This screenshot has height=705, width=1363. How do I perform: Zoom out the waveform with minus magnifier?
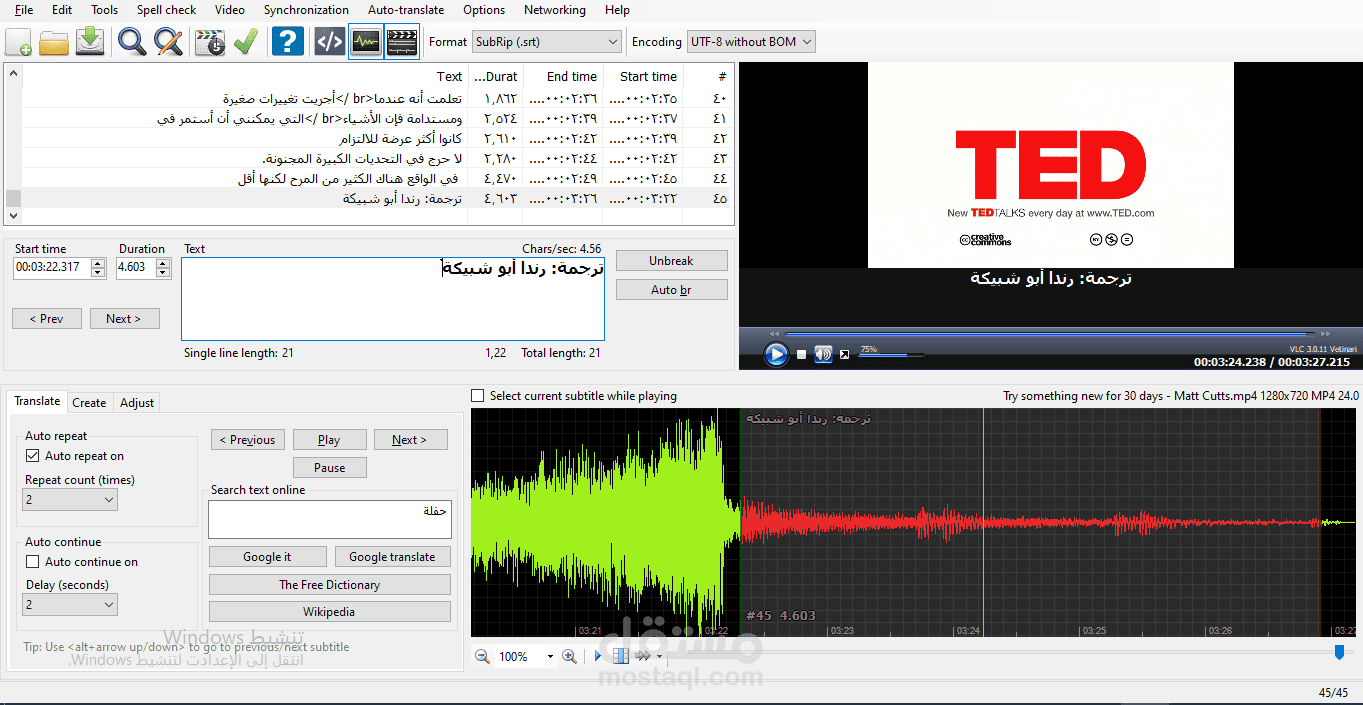tap(482, 656)
